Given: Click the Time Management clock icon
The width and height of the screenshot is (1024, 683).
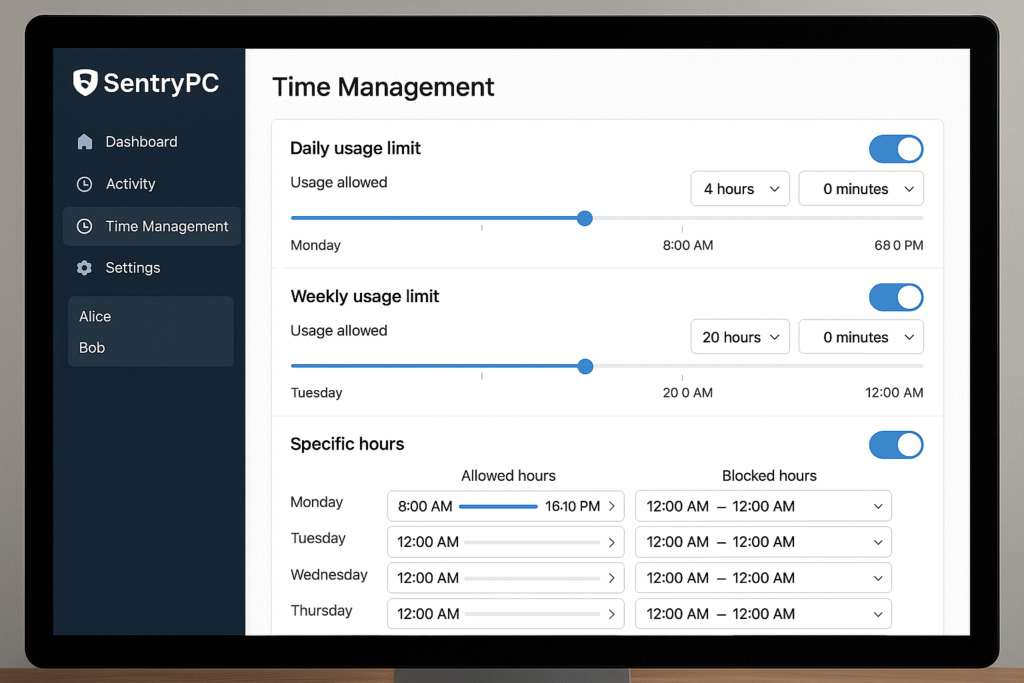Looking at the screenshot, I should [x=85, y=227].
